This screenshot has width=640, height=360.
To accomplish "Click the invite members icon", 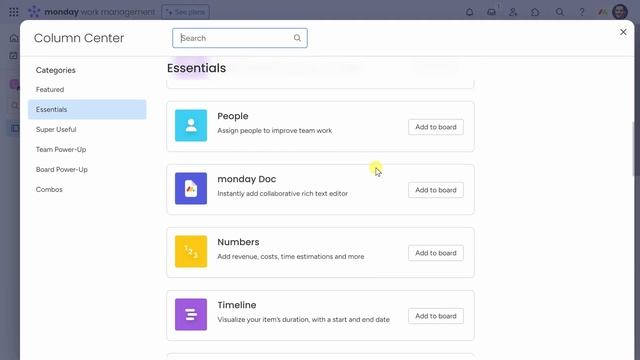I will [513, 12].
